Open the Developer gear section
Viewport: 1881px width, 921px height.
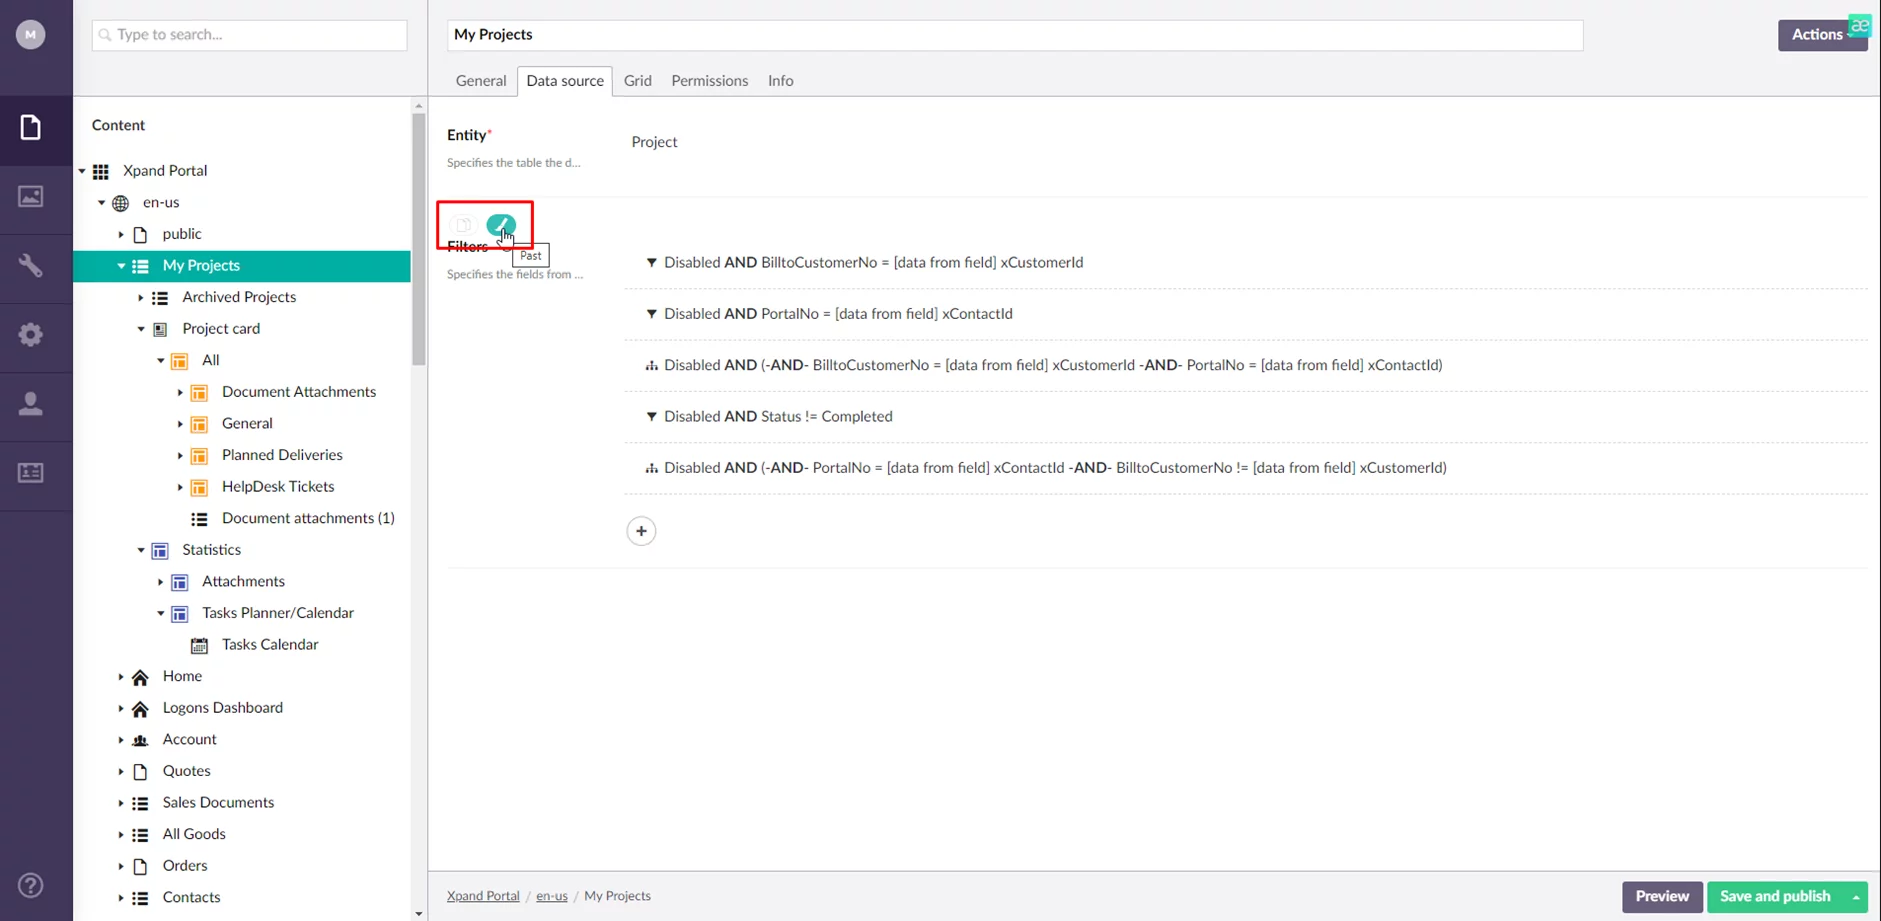[x=31, y=335]
